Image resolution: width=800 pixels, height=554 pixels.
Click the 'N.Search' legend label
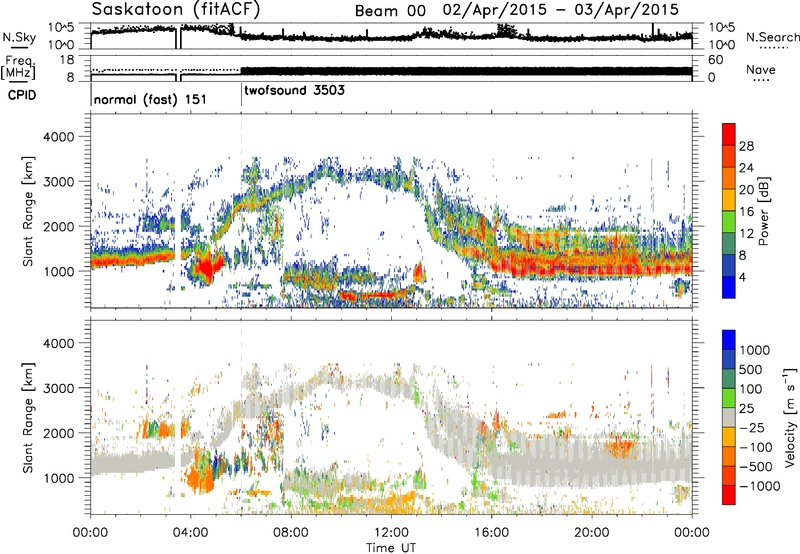click(772, 37)
